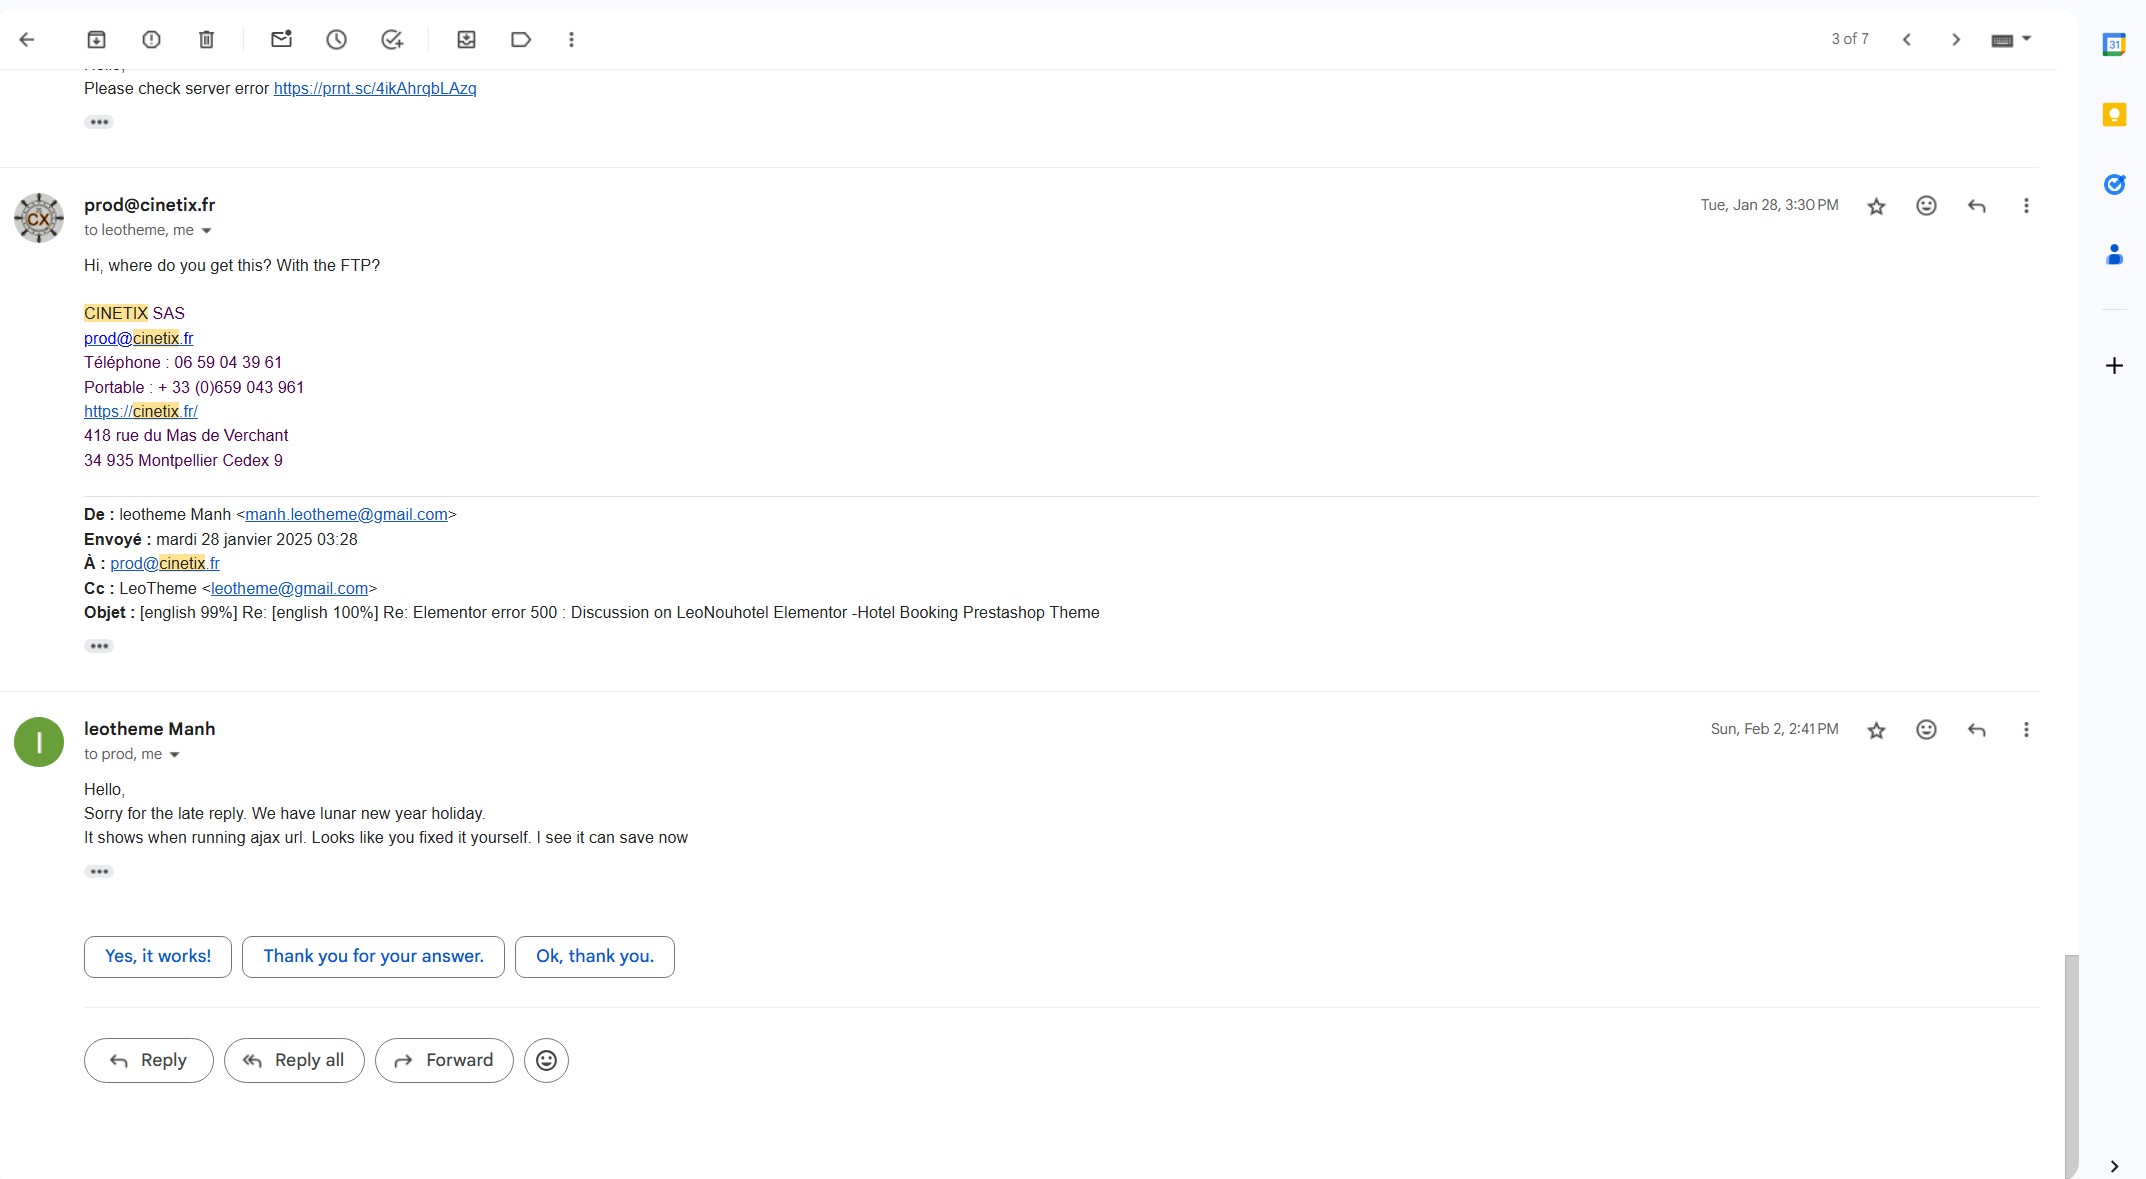
Task: Expand recipient details for 'to prod, me'
Action: coord(175,755)
